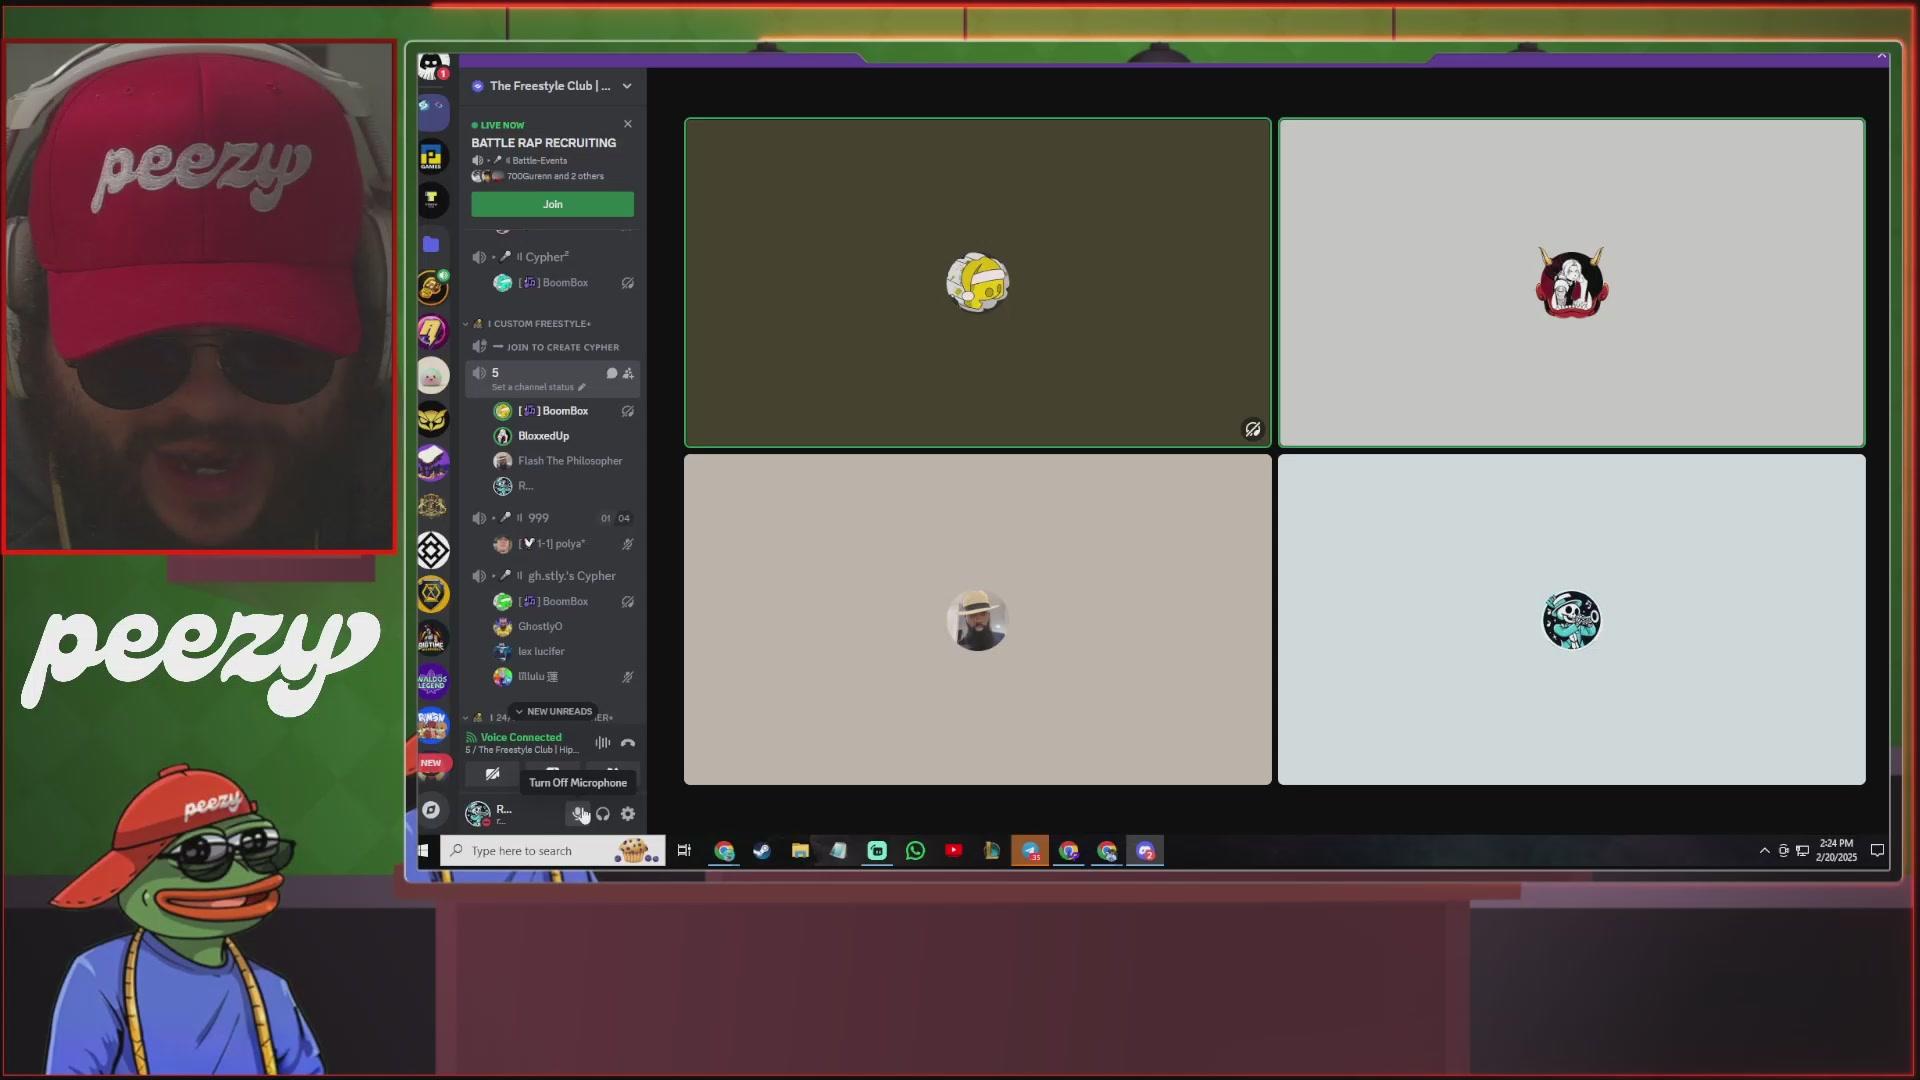The image size is (1920, 1080).
Task: Open The Freestyle Club server menu
Action: [552, 86]
